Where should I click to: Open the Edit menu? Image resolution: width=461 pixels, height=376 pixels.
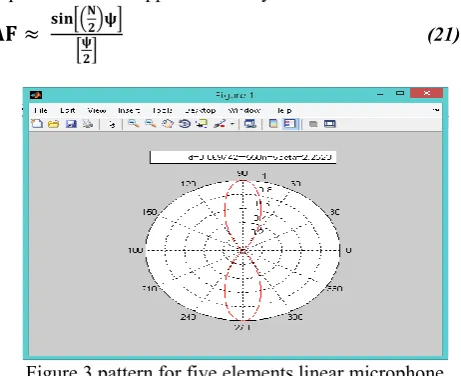pyautogui.click(x=68, y=110)
